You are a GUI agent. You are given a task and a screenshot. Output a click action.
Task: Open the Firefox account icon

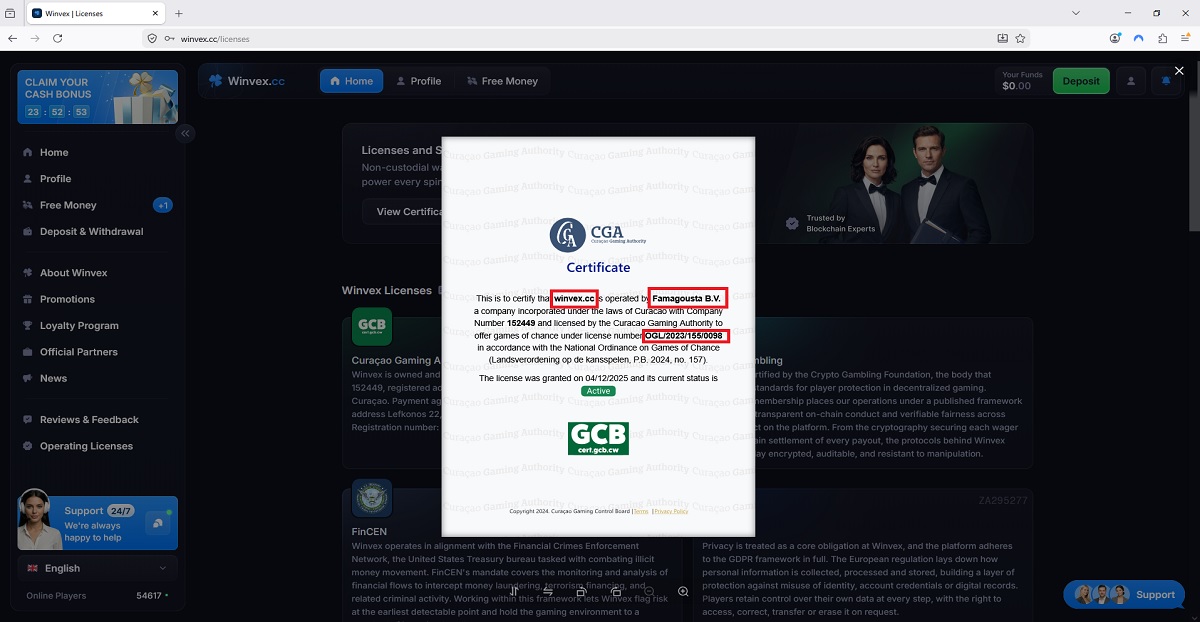coord(1115,38)
